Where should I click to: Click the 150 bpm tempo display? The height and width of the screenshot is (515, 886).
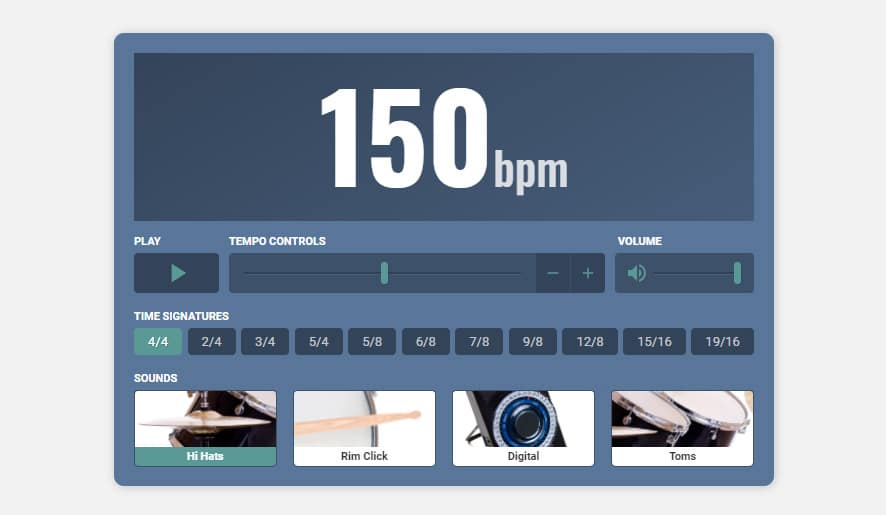pyautogui.click(x=444, y=138)
